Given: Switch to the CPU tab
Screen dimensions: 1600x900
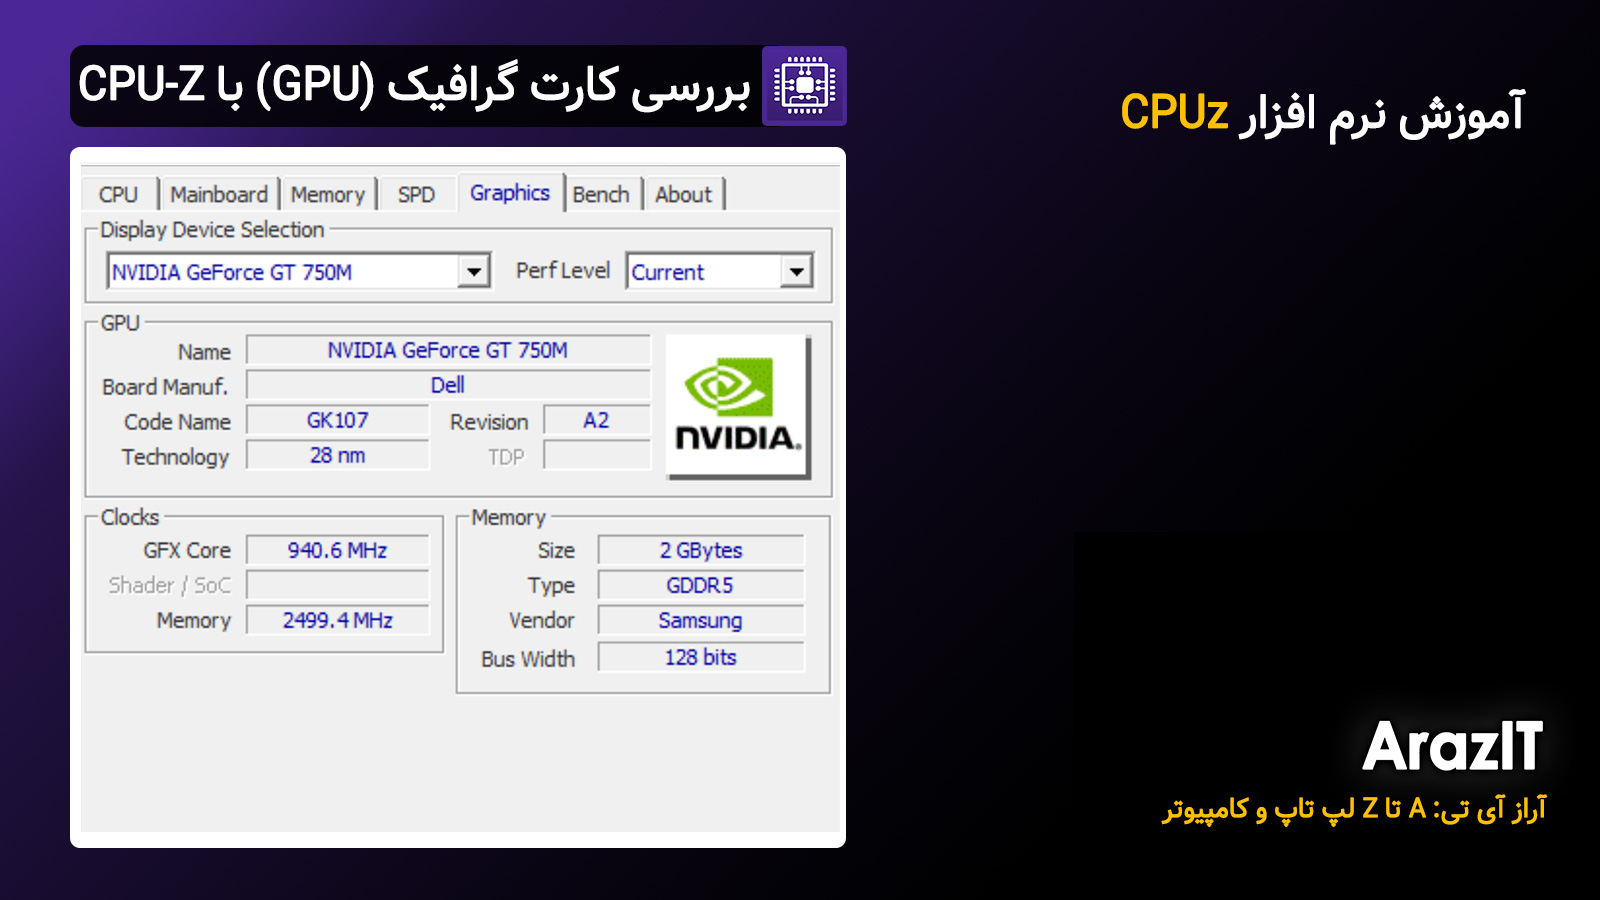Looking at the screenshot, I should pyautogui.click(x=119, y=194).
